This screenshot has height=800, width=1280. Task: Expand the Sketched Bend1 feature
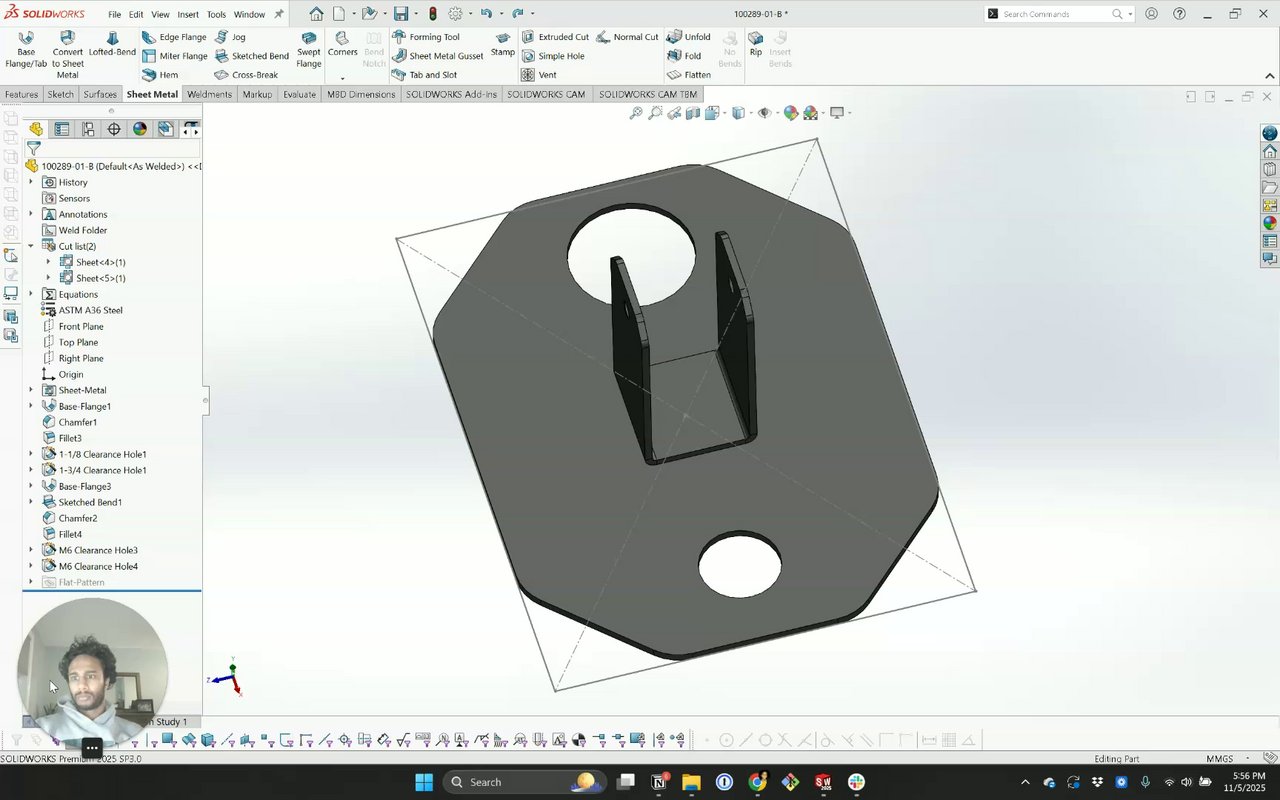[31, 502]
